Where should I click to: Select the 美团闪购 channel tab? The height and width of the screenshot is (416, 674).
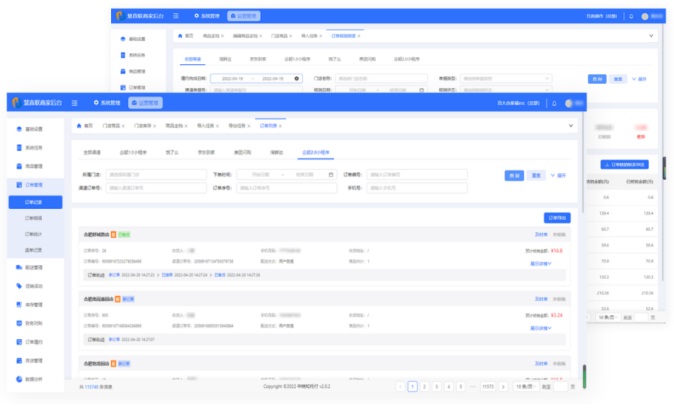[242, 152]
